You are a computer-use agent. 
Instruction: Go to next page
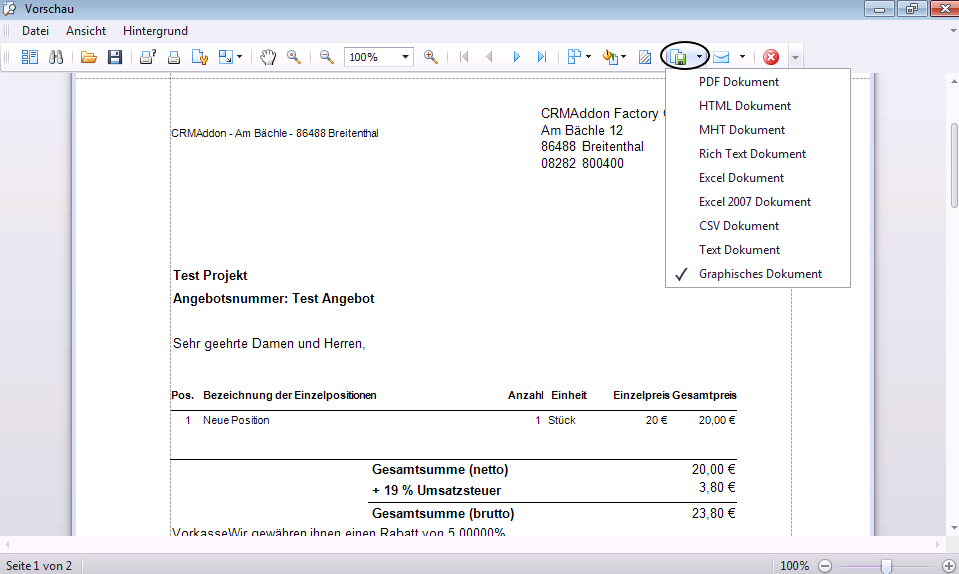coord(516,57)
